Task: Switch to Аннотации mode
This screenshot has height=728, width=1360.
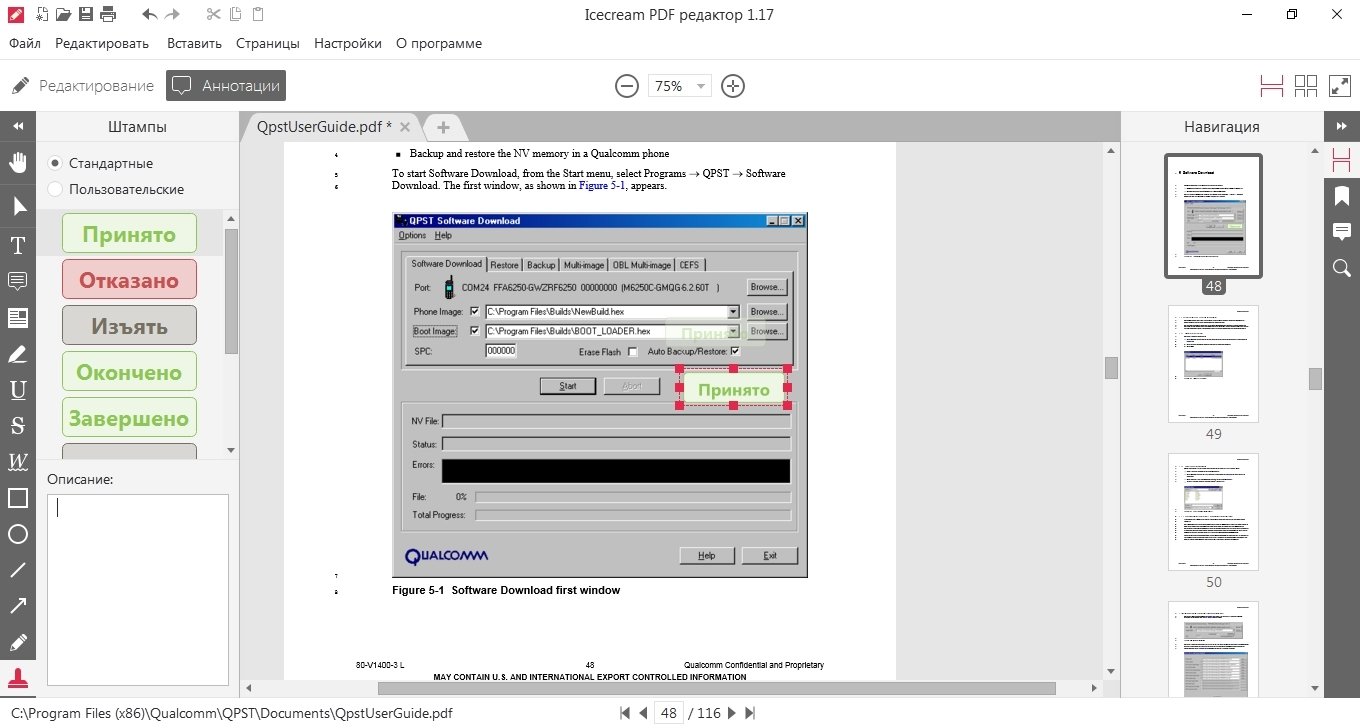Action: [226, 86]
